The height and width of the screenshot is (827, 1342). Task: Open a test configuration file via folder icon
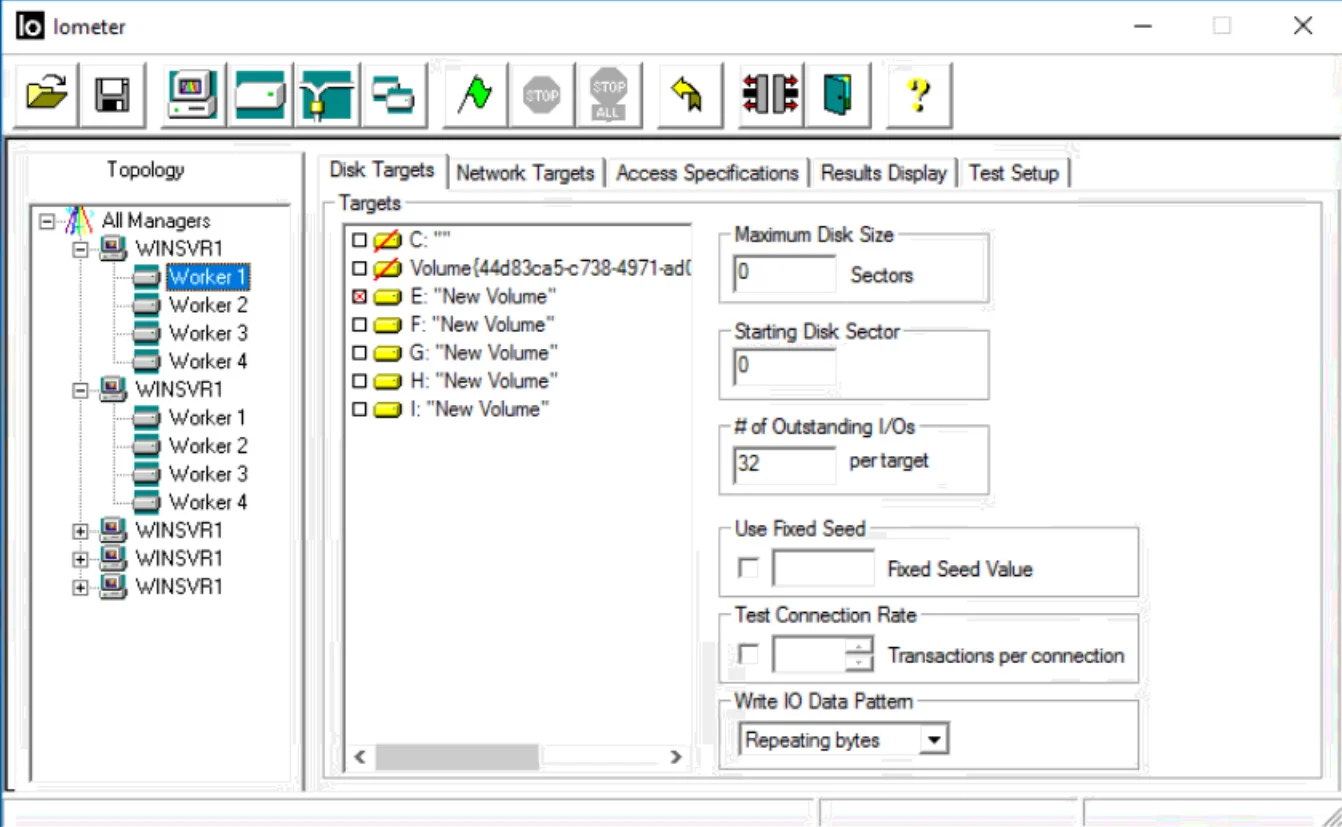pyautogui.click(x=46, y=95)
